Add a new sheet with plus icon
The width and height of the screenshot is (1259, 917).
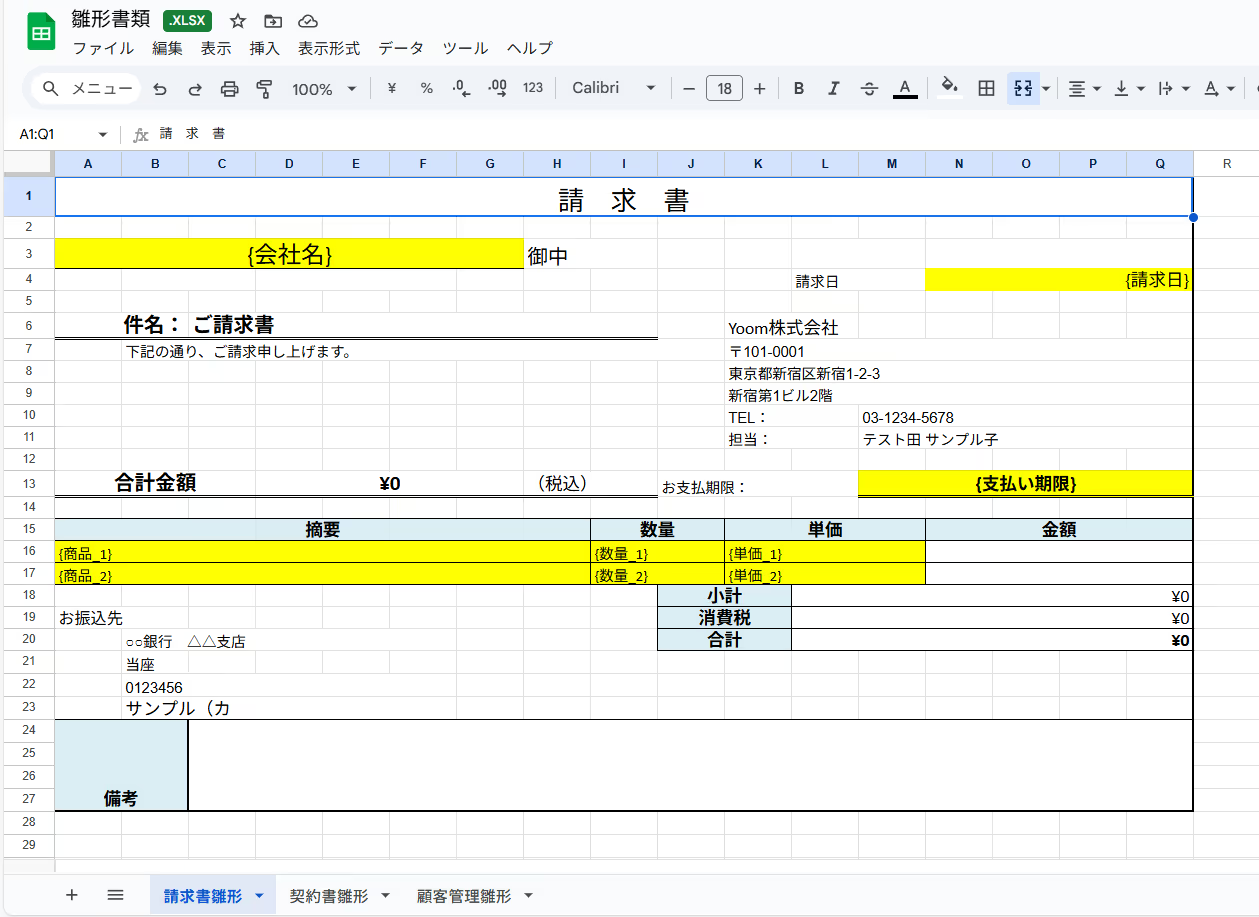[x=71, y=895]
